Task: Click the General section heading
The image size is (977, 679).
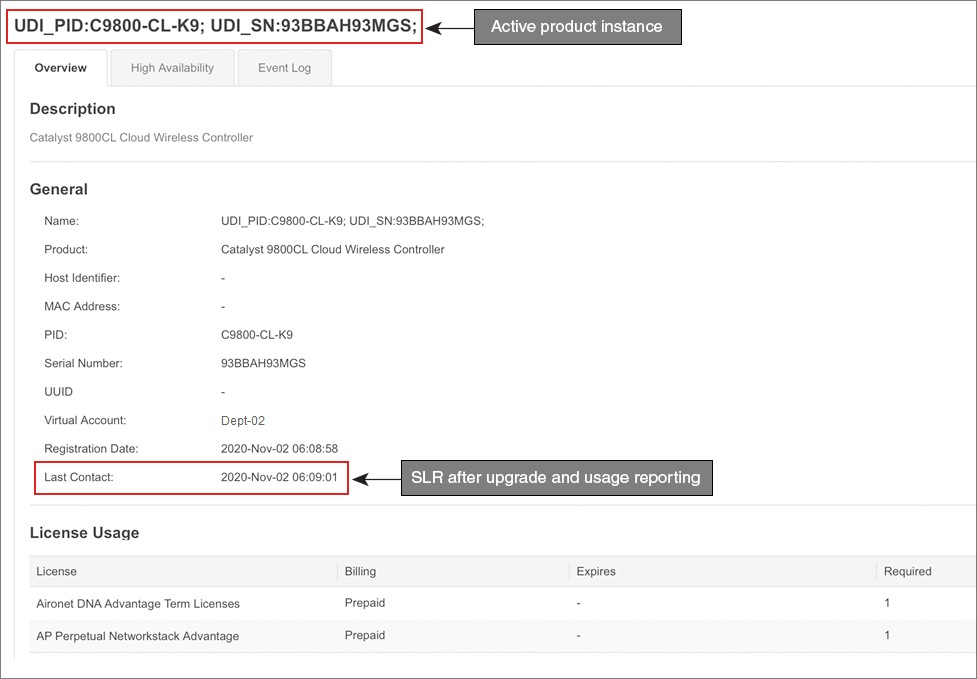Action: point(58,189)
